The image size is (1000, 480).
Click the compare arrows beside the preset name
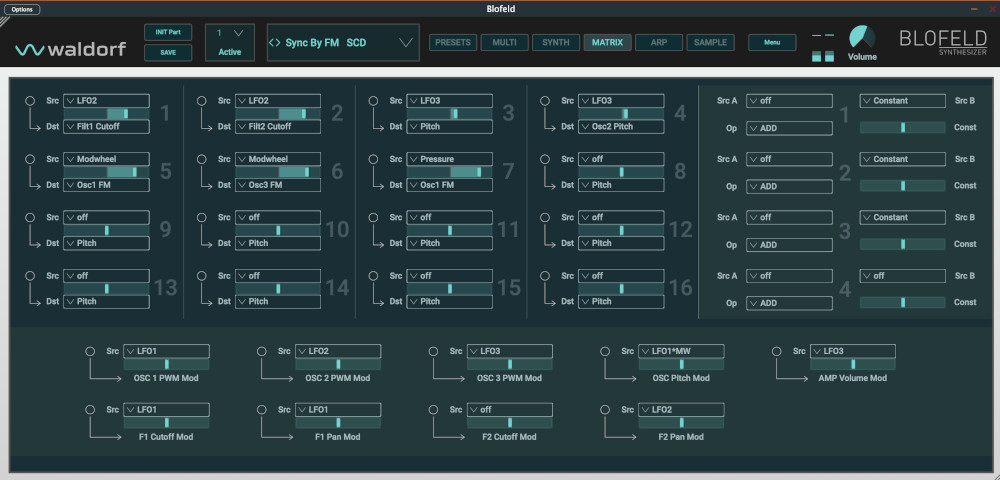point(275,43)
